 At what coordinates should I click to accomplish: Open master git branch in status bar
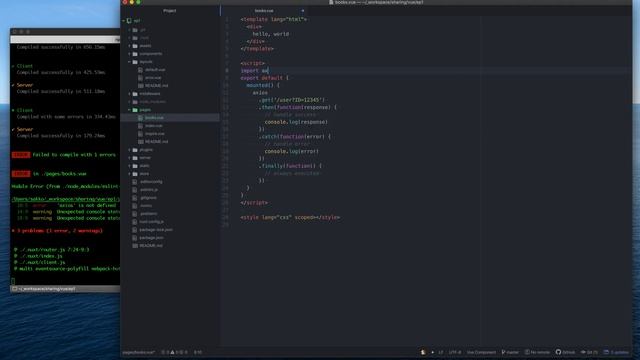point(510,352)
